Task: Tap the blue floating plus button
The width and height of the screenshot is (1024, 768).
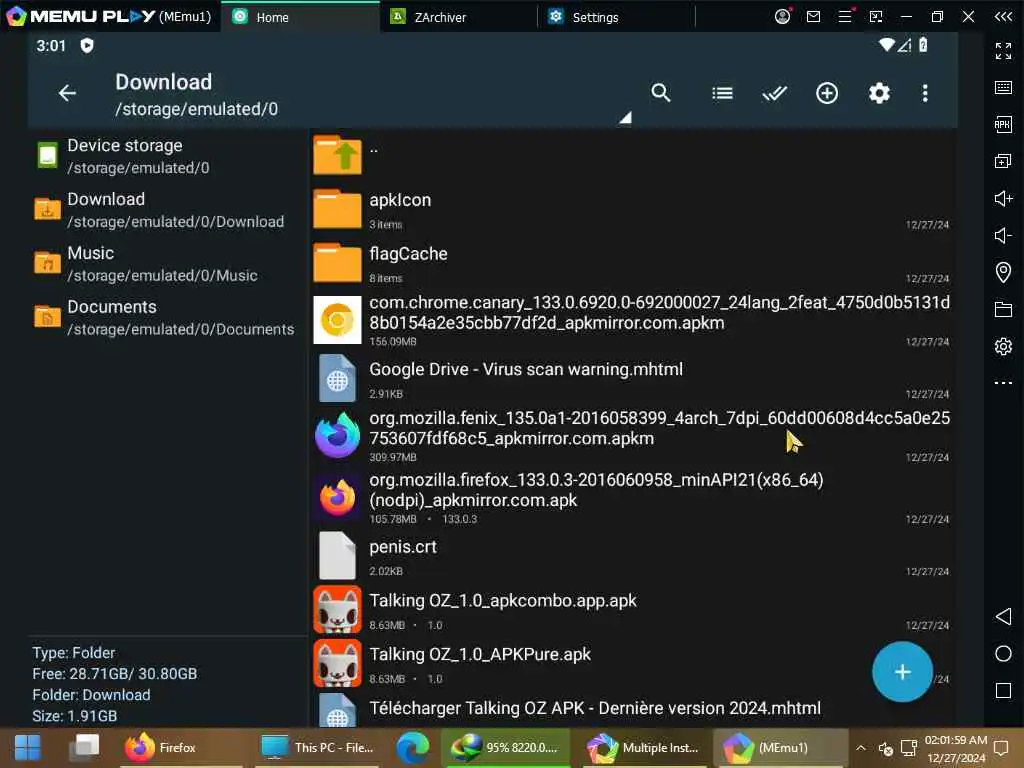Action: [903, 671]
